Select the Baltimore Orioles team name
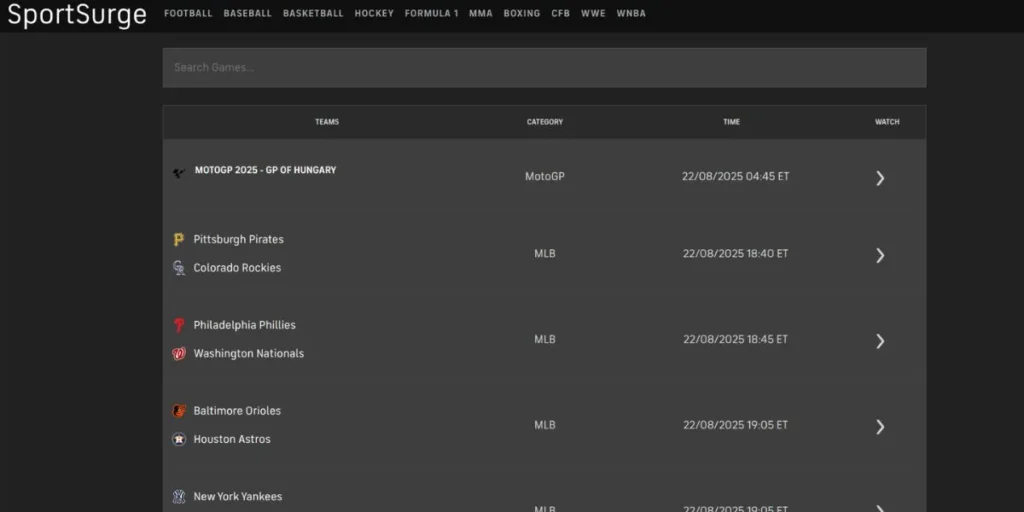This screenshot has height=512, width=1024. pyautogui.click(x=237, y=411)
